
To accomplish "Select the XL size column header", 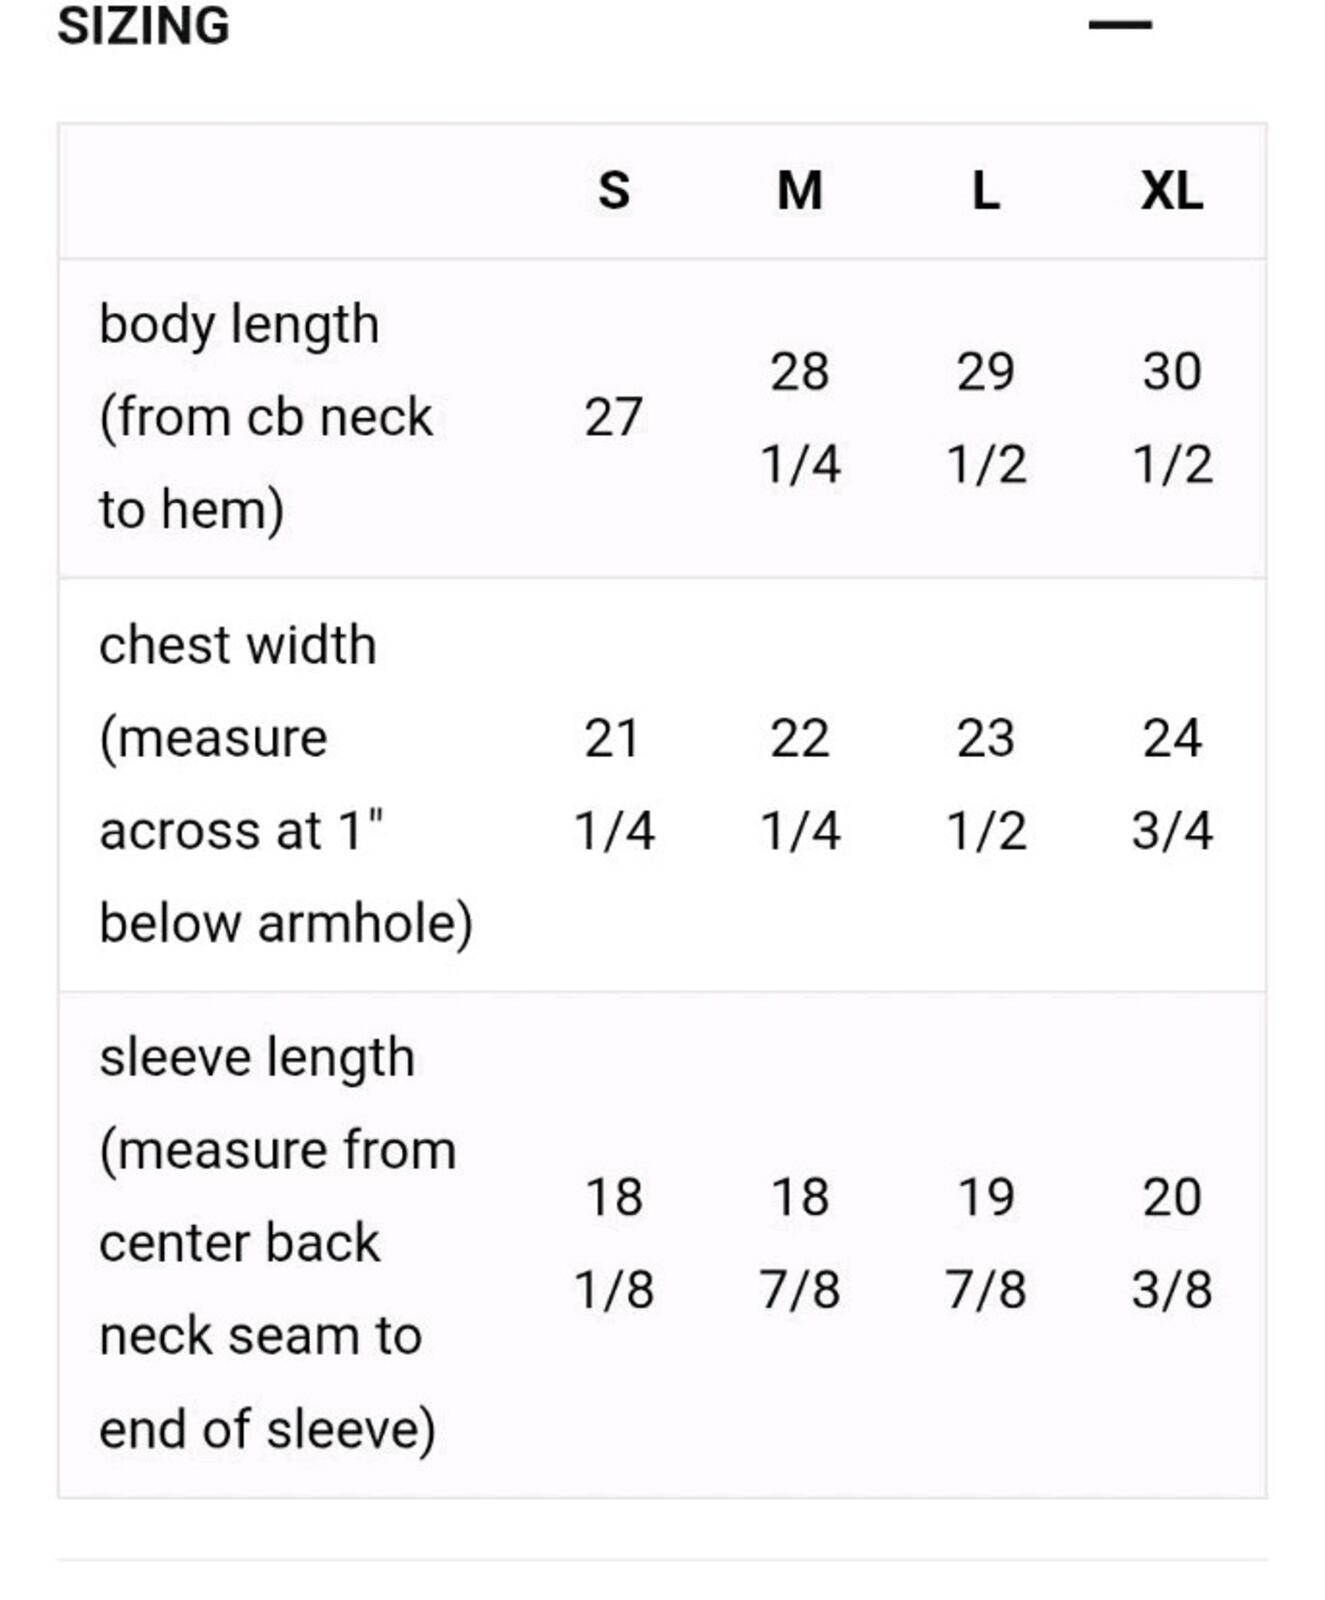I will (1172, 190).
